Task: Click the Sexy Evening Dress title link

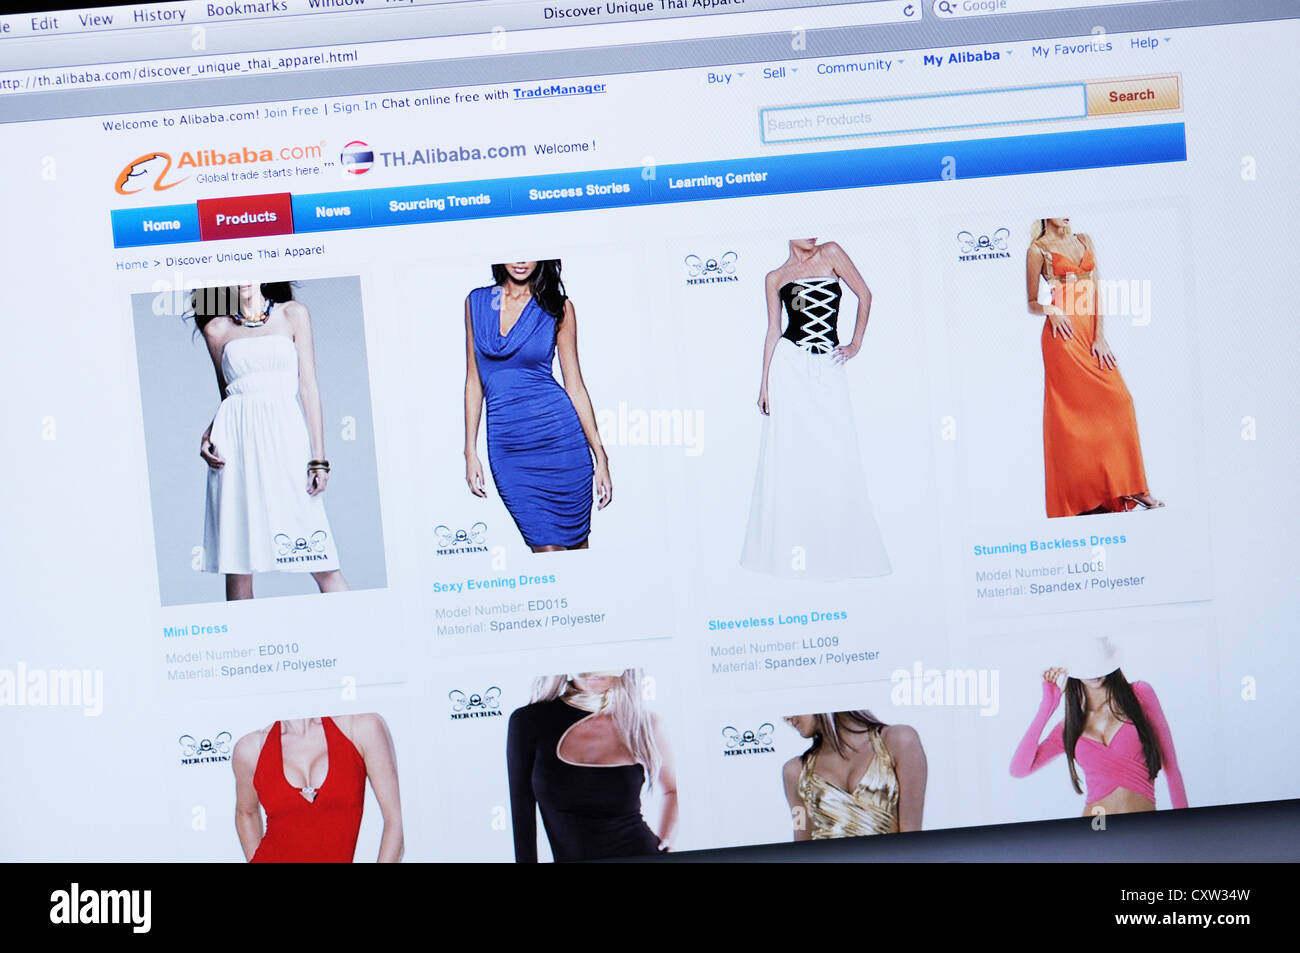Action: [494, 583]
